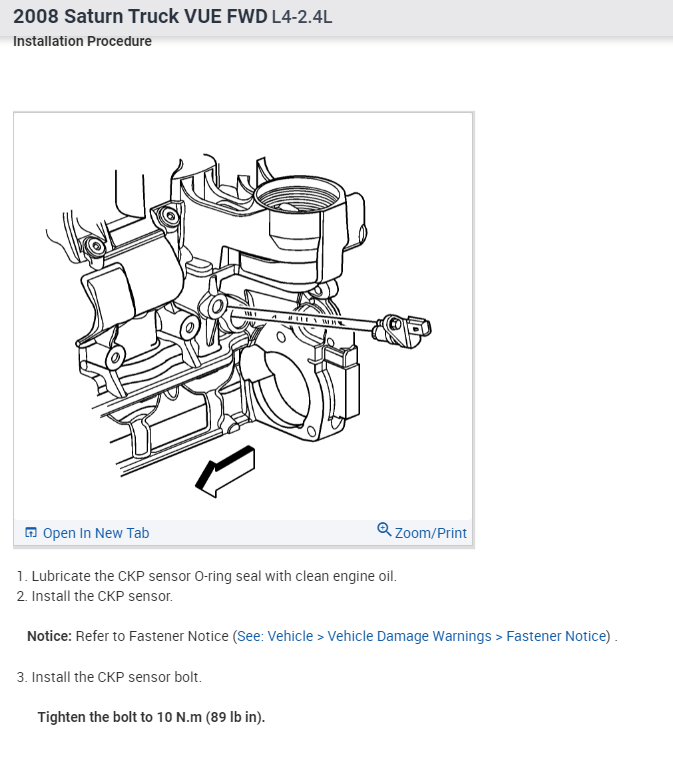
Task: Select the Zoom/Print text link
Action: pyautogui.click(x=431, y=533)
